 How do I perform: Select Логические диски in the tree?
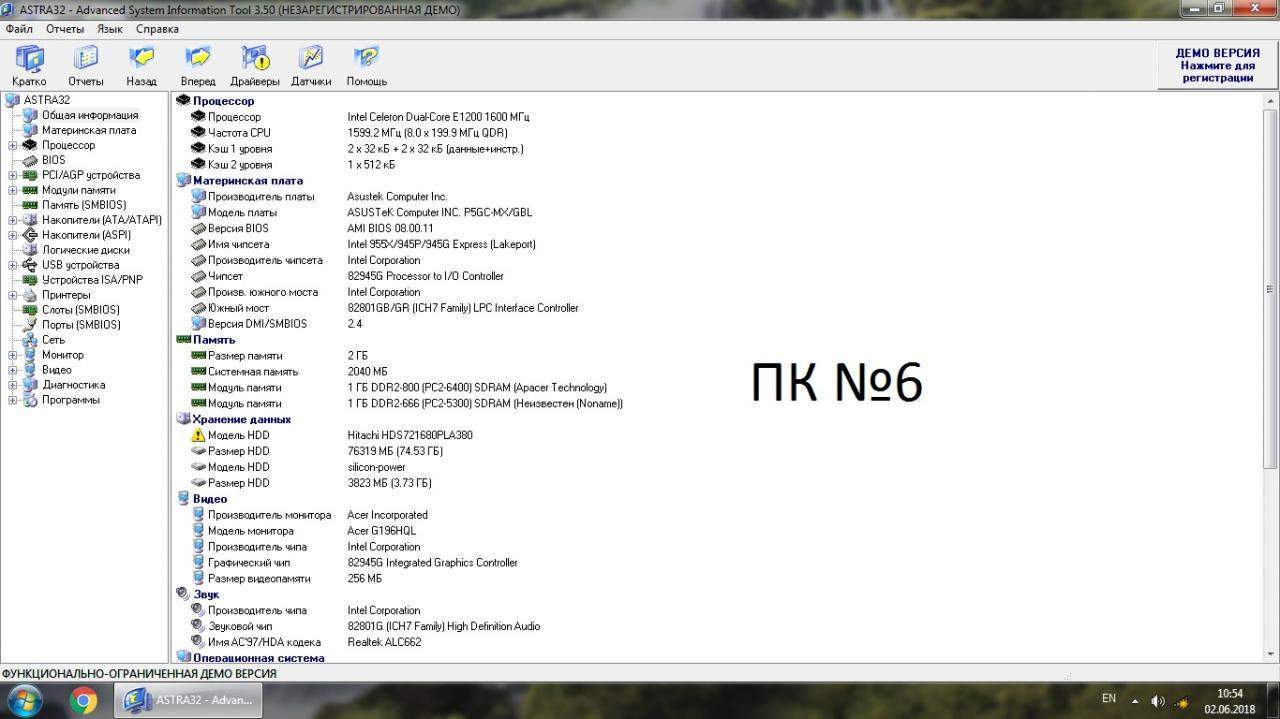[86, 250]
